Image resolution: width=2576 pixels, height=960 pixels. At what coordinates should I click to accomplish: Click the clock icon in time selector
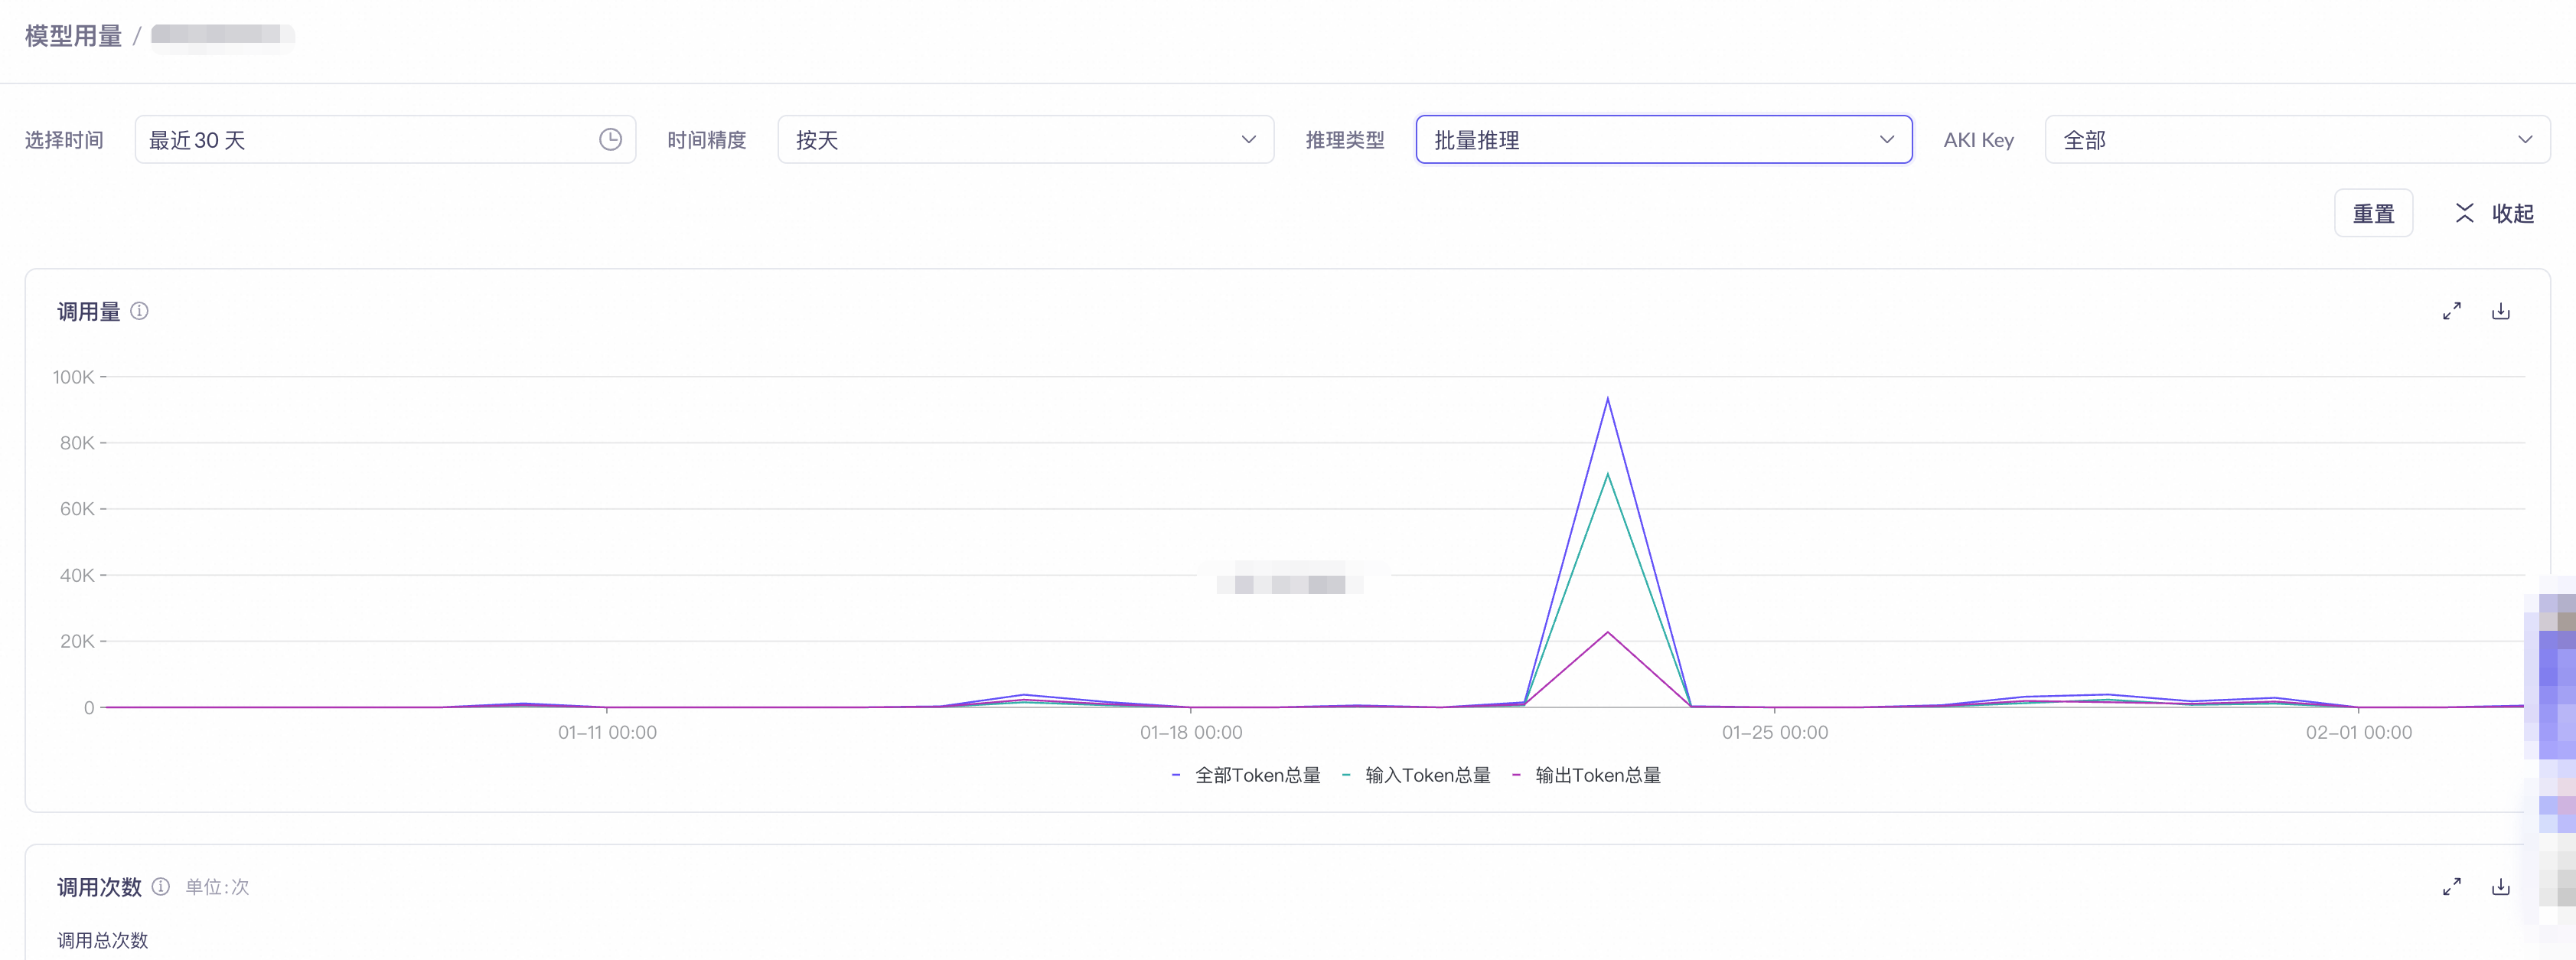pos(610,140)
